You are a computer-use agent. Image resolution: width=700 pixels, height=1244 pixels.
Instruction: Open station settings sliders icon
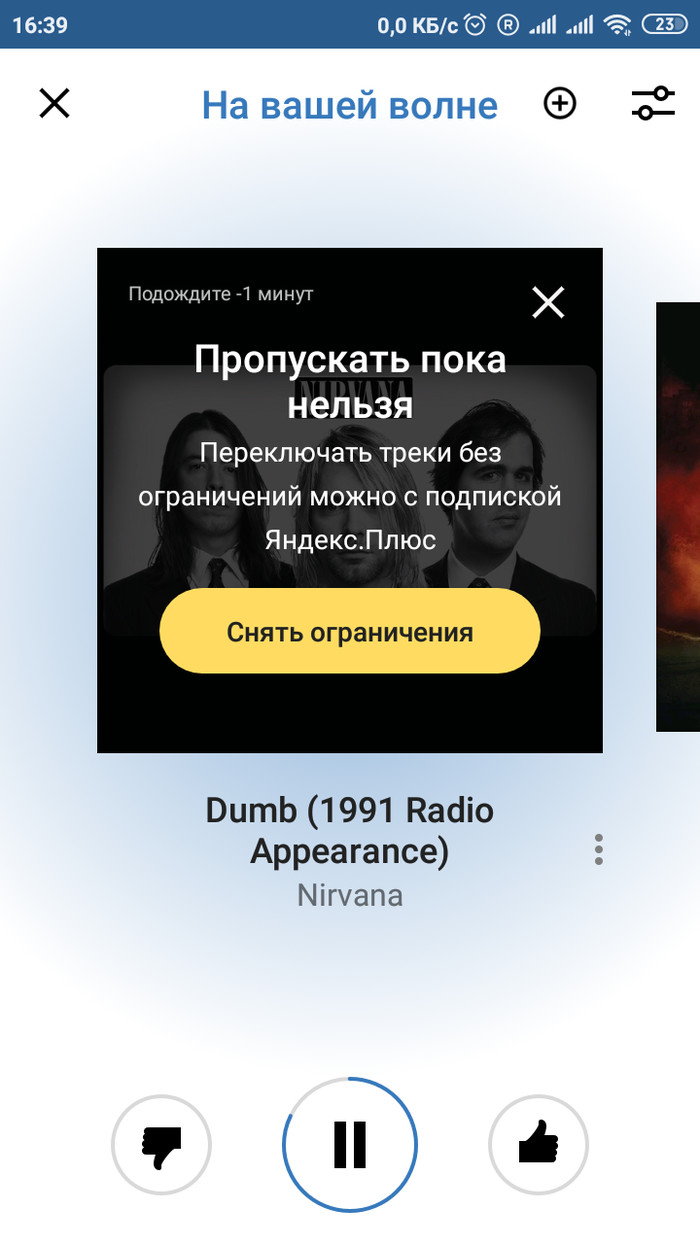click(x=653, y=103)
